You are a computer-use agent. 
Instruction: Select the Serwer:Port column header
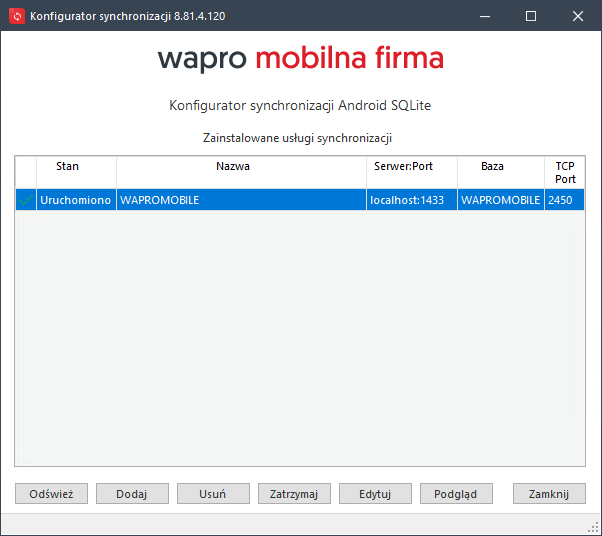click(402, 167)
